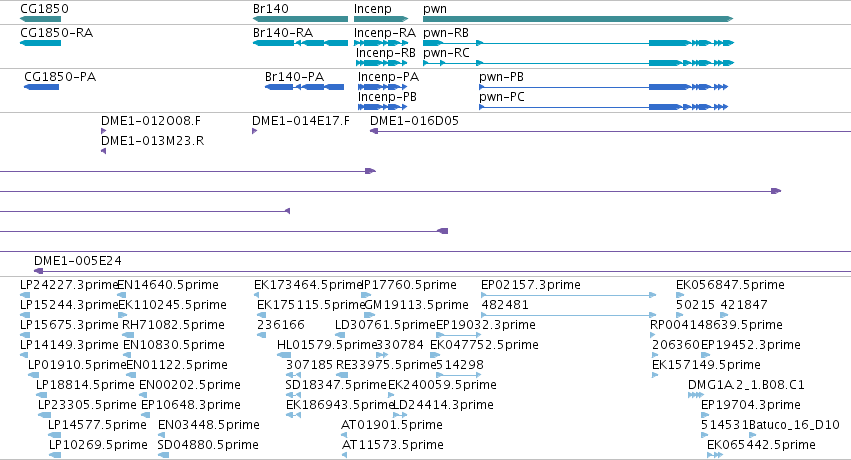Select the Br140-RA transcript glyph
851x460 pixels.
pyautogui.click(x=300, y=43)
